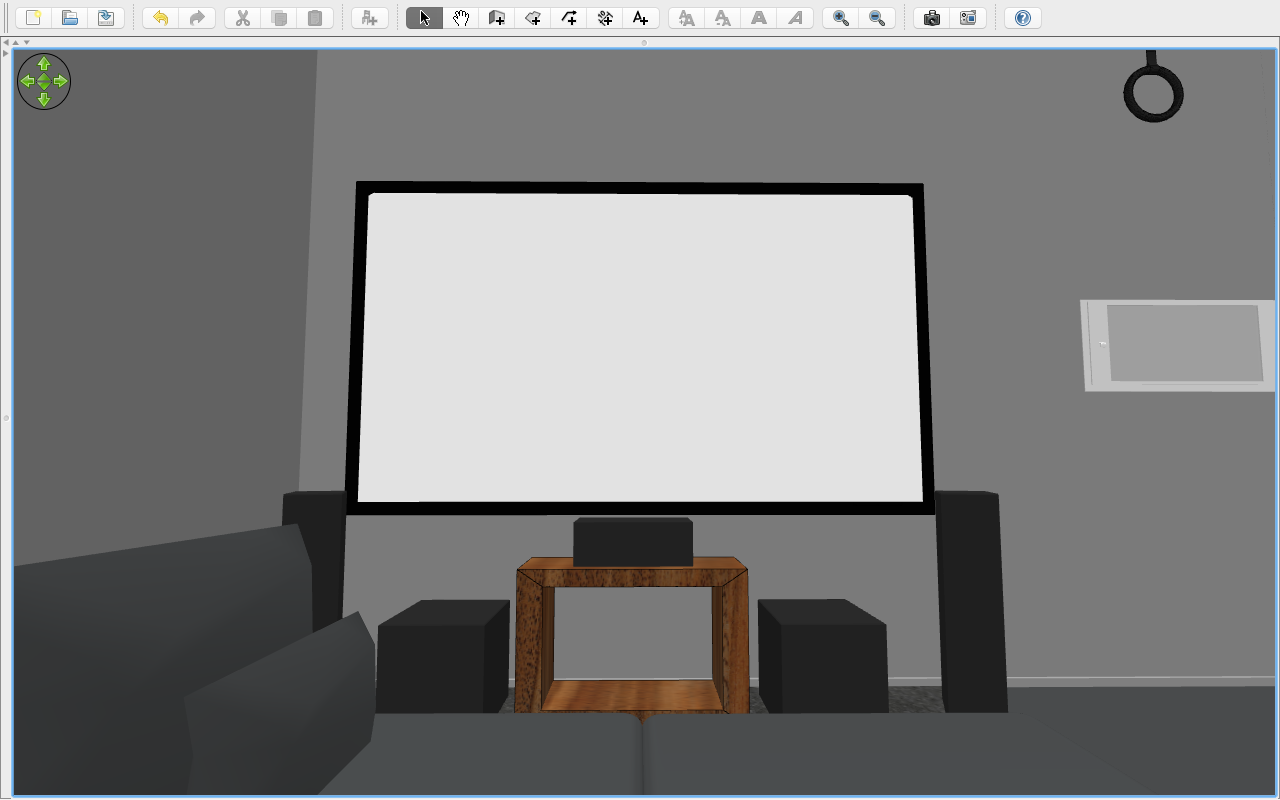Create a 3D video
The width and height of the screenshot is (1280, 800).
pos(968,18)
